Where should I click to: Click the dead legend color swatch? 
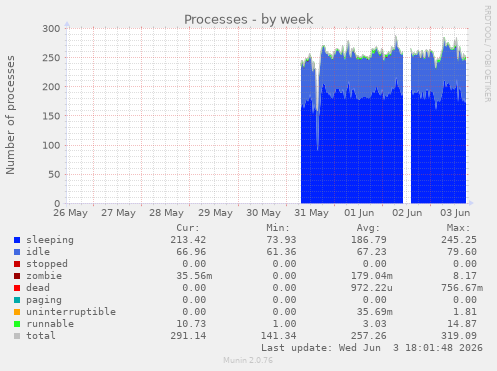[17, 288]
